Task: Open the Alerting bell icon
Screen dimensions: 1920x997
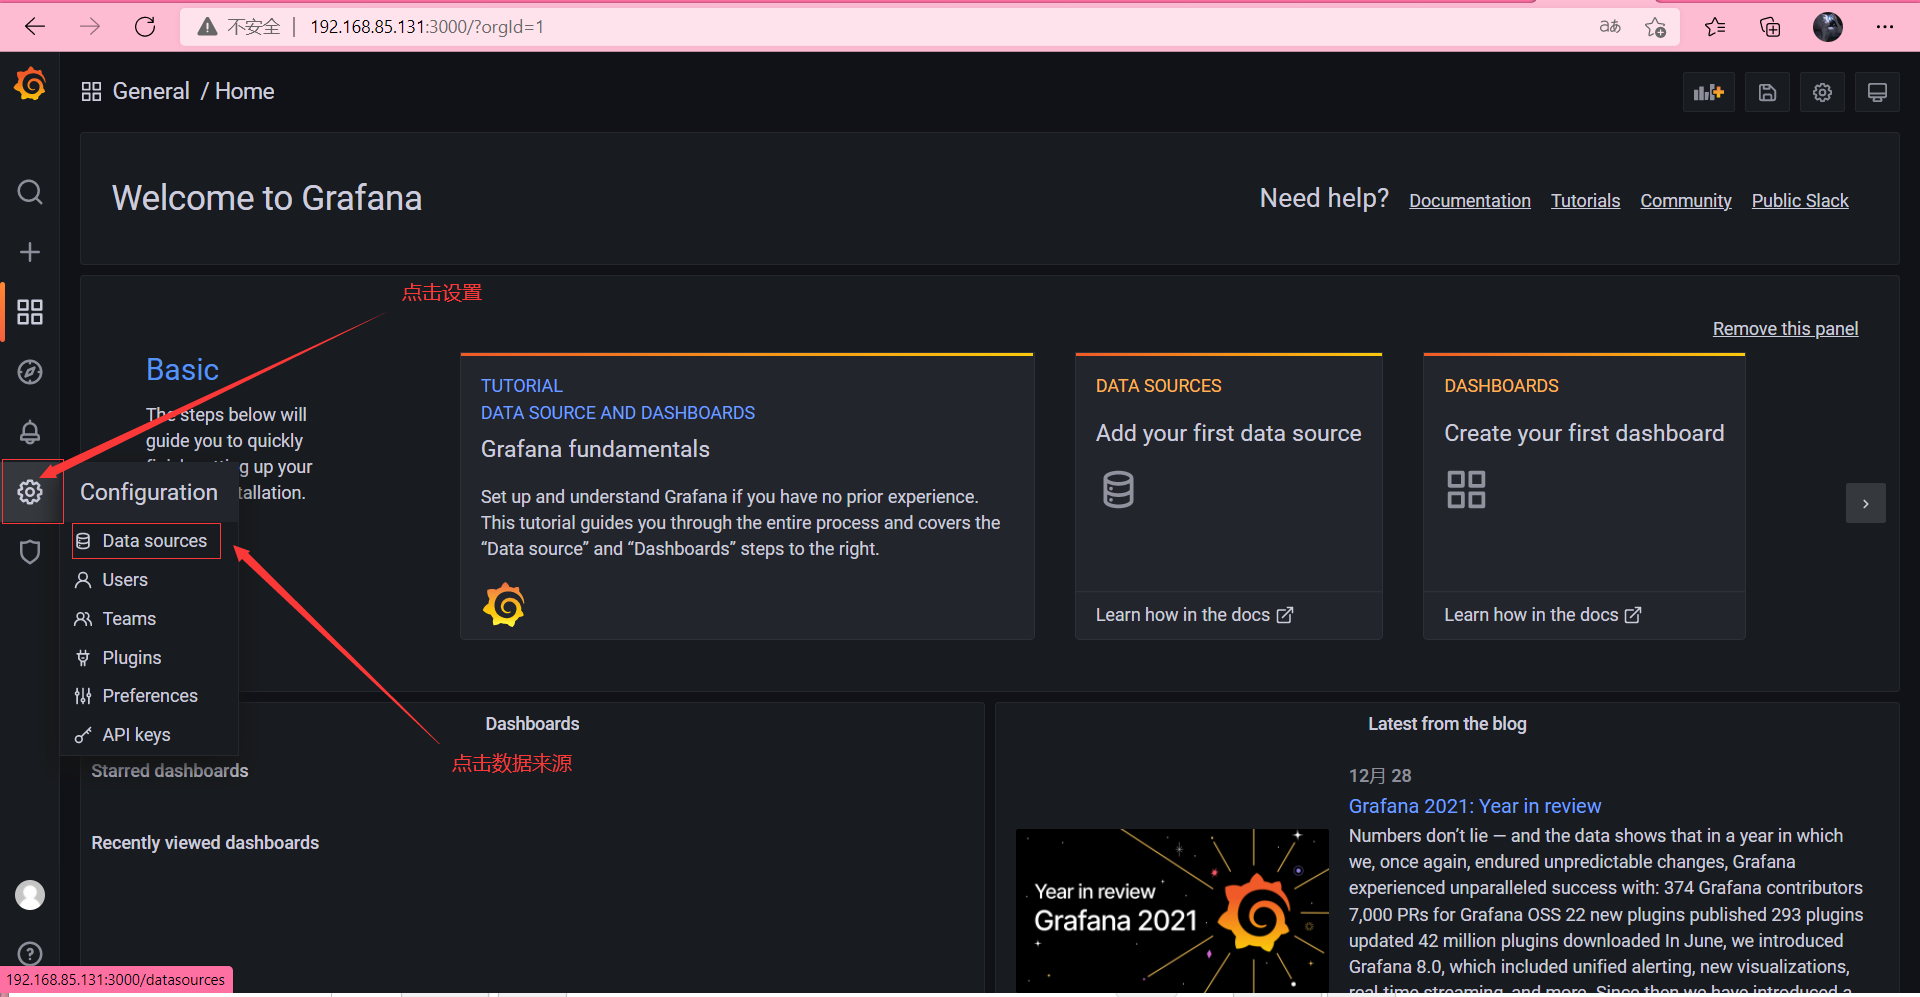Action: coord(30,432)
